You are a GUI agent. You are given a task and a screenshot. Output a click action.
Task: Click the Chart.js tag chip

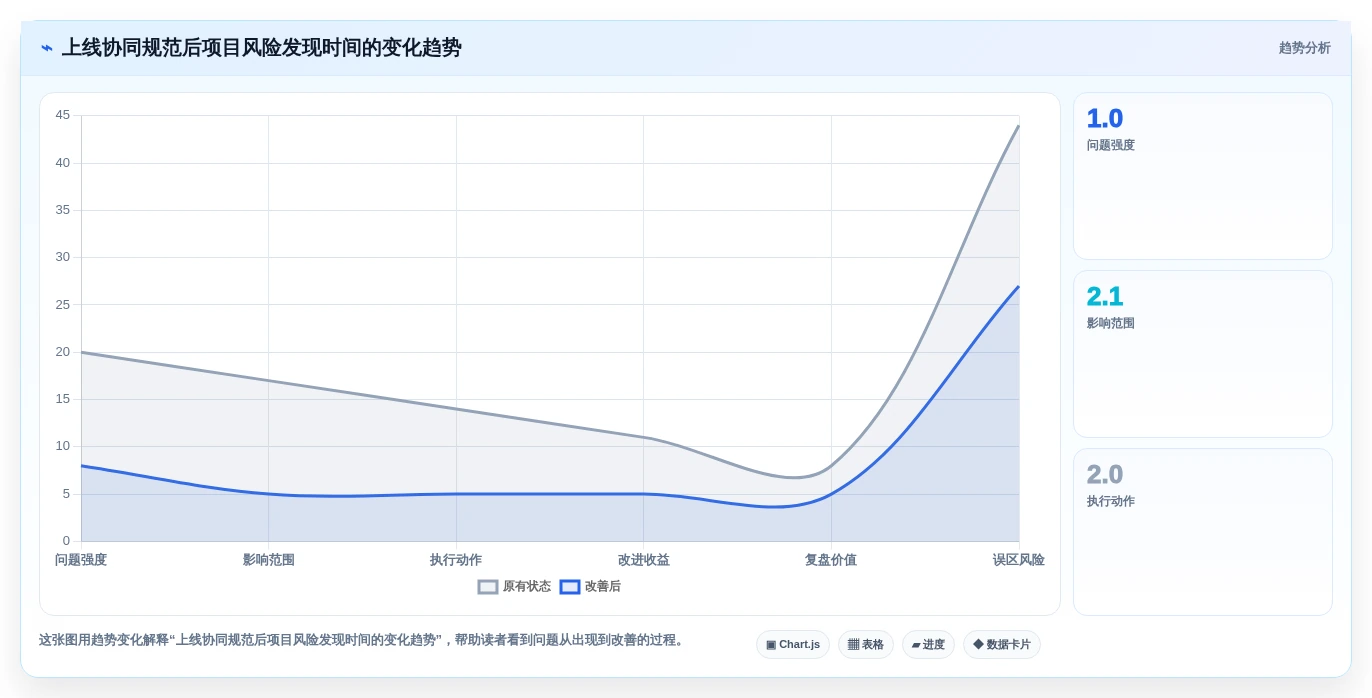click(x=793, y=645)
